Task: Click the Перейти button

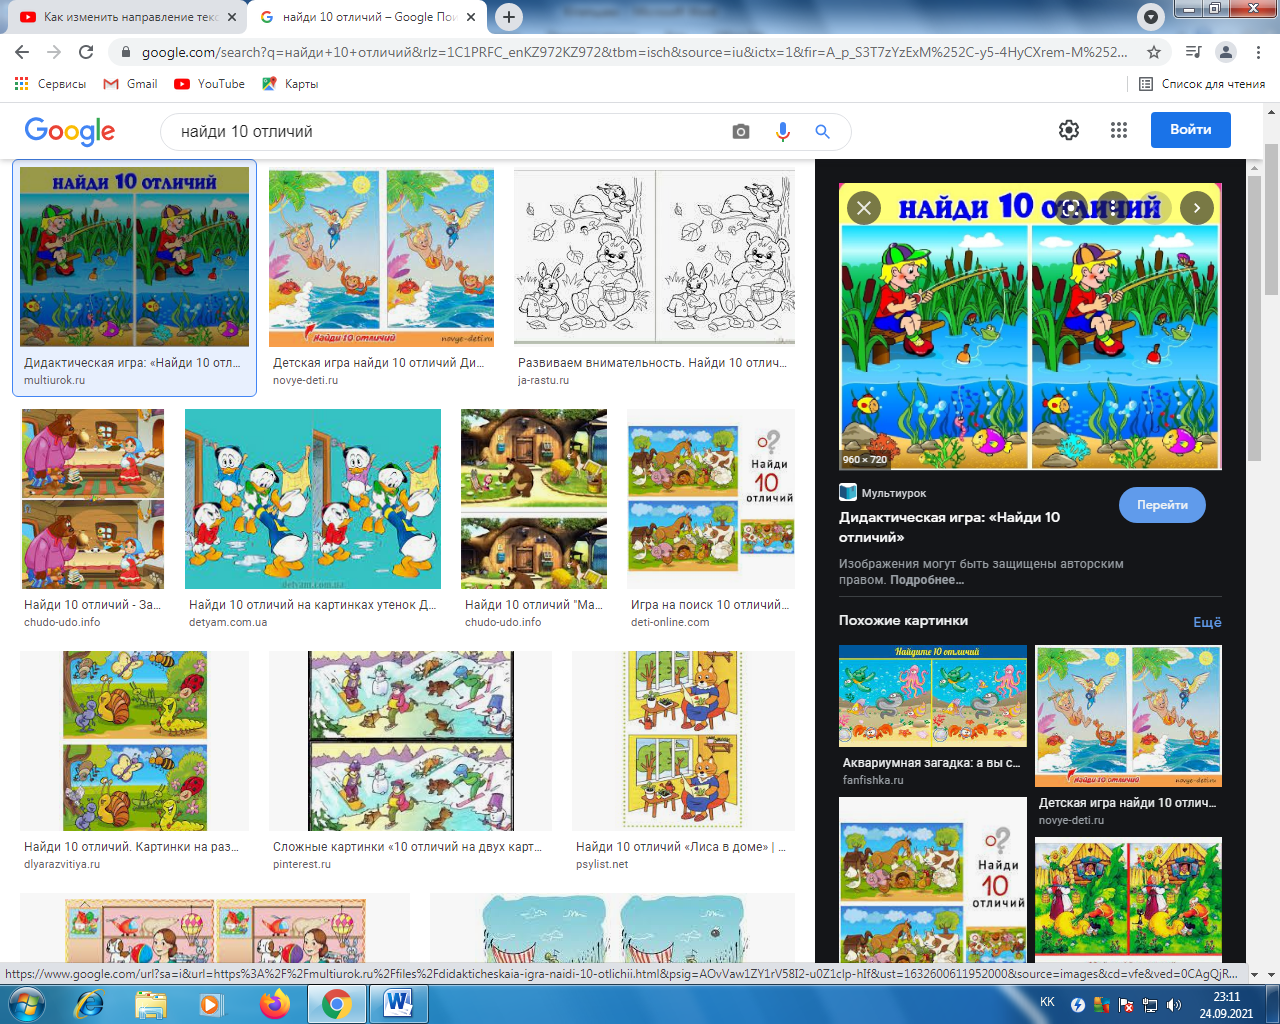Action: point(1162,505)
